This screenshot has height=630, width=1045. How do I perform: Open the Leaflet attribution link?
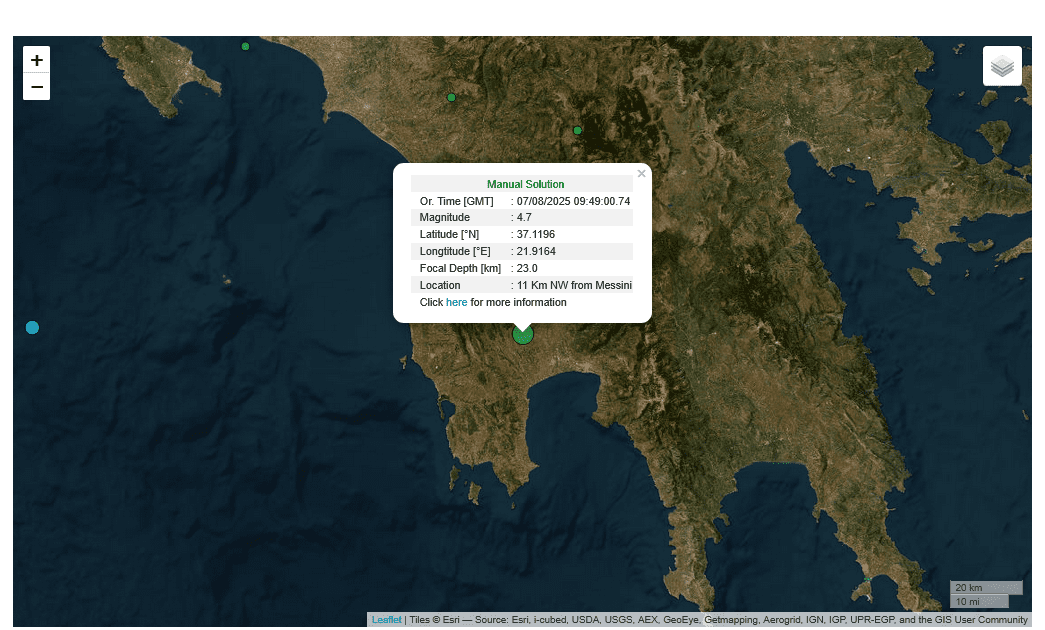coord(386,620)
